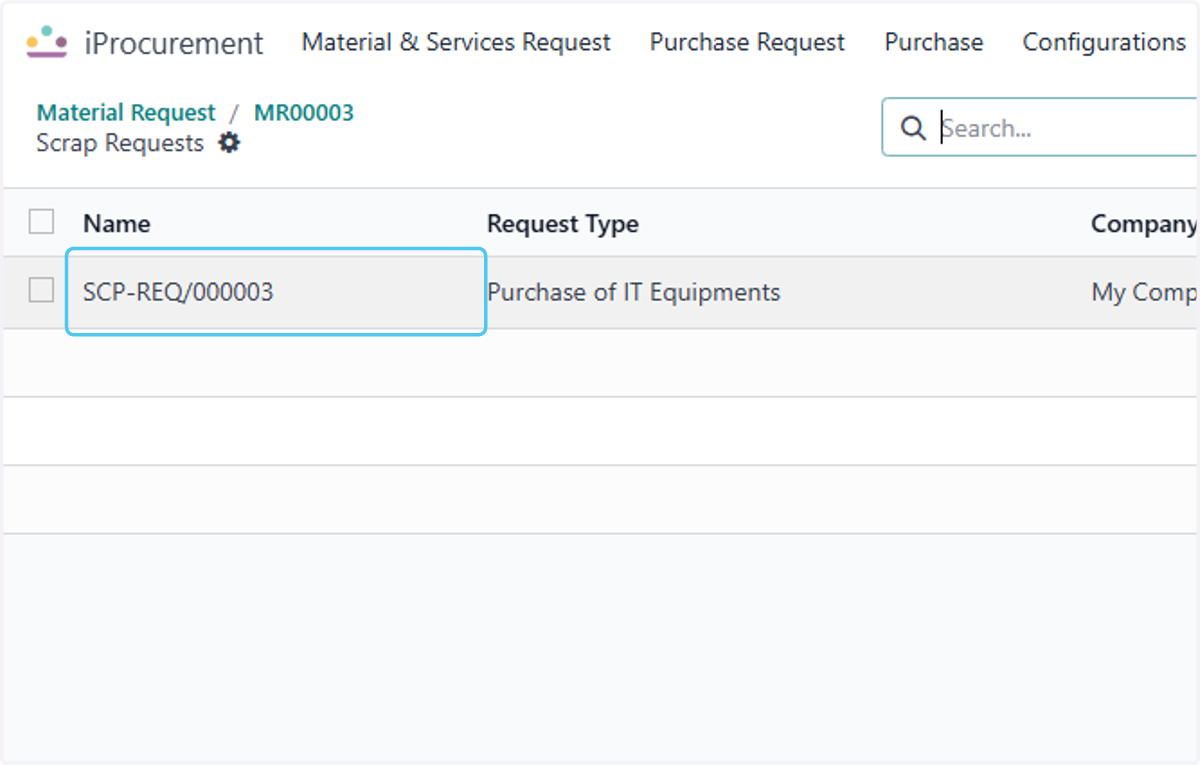Go to the MR00003 breadcrumb link
Screen dimensions: 1200x765
point(304,112)
